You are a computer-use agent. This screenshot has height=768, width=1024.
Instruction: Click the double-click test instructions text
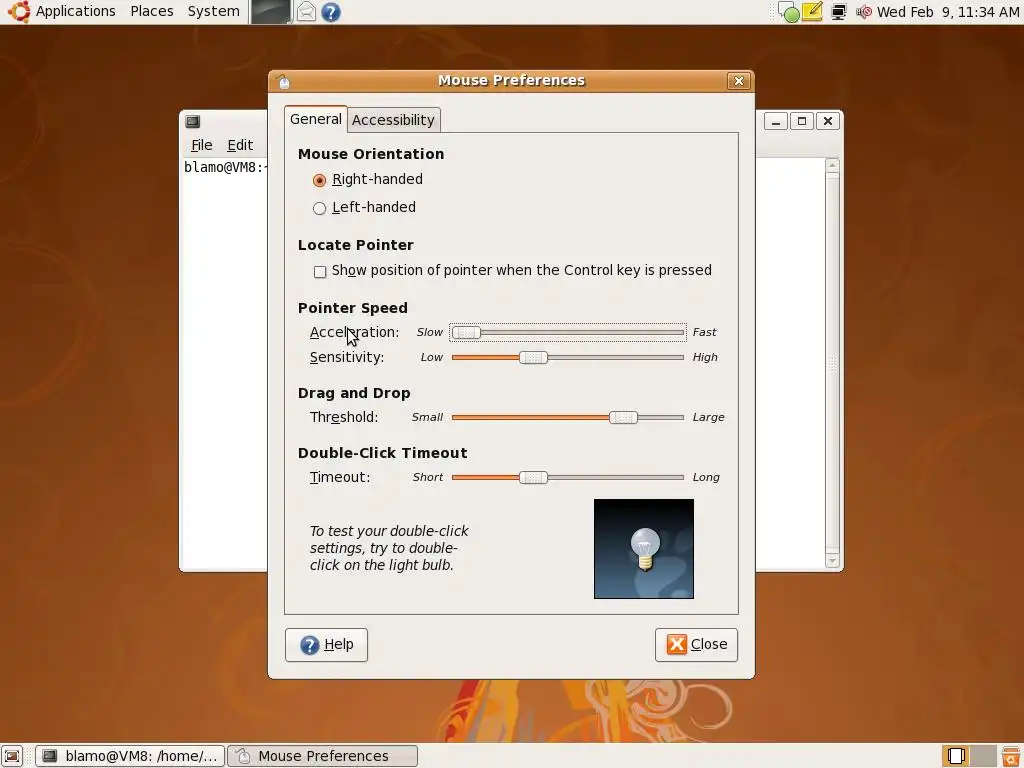click(x=389, y=548)
